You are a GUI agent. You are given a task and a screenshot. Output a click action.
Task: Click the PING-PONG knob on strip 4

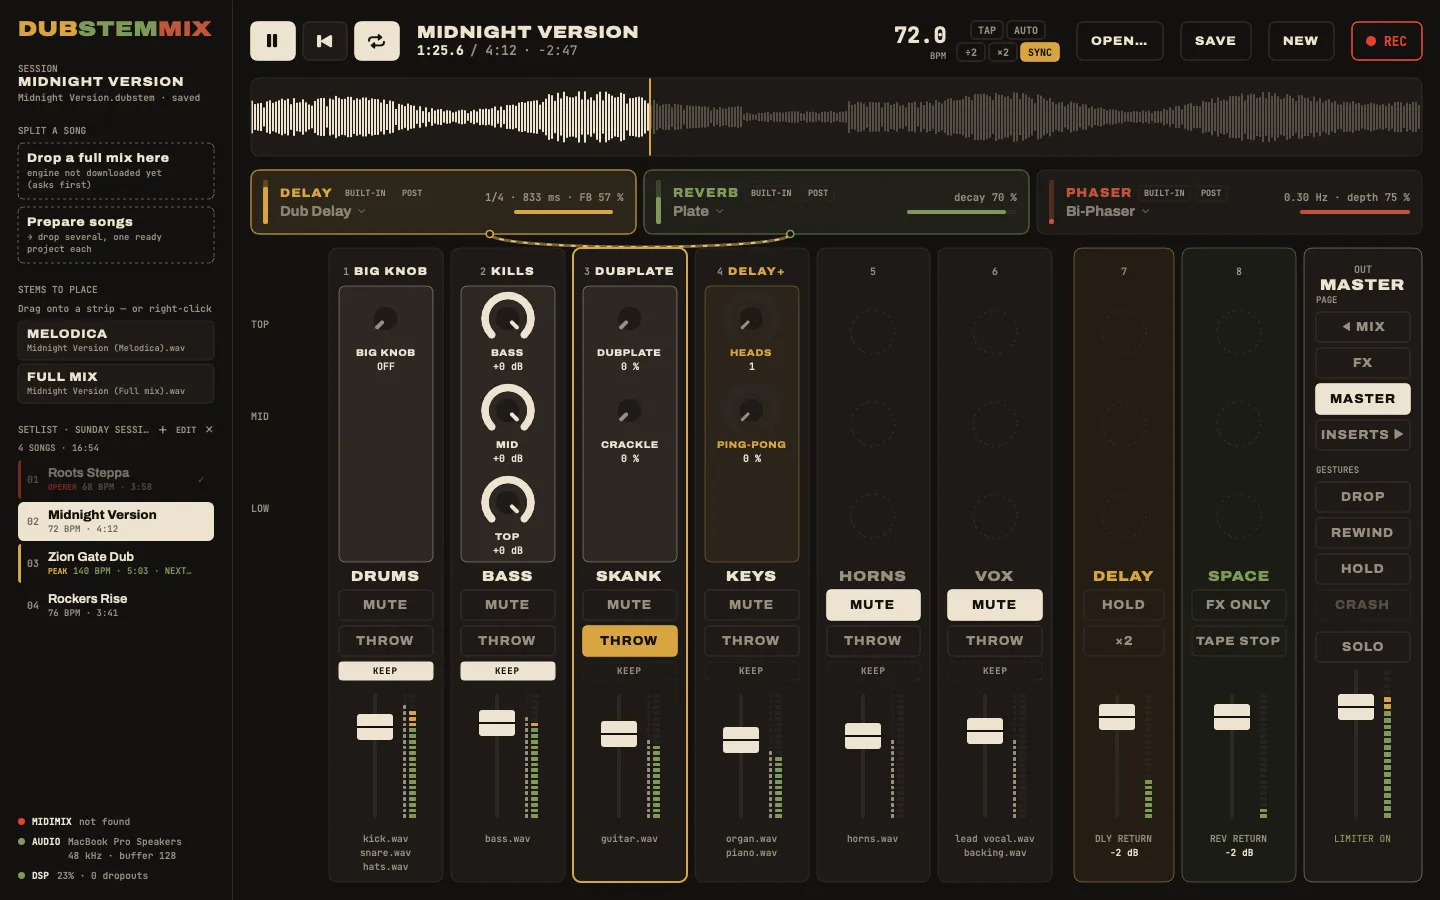pyautogui.click(x=751, y=412)
